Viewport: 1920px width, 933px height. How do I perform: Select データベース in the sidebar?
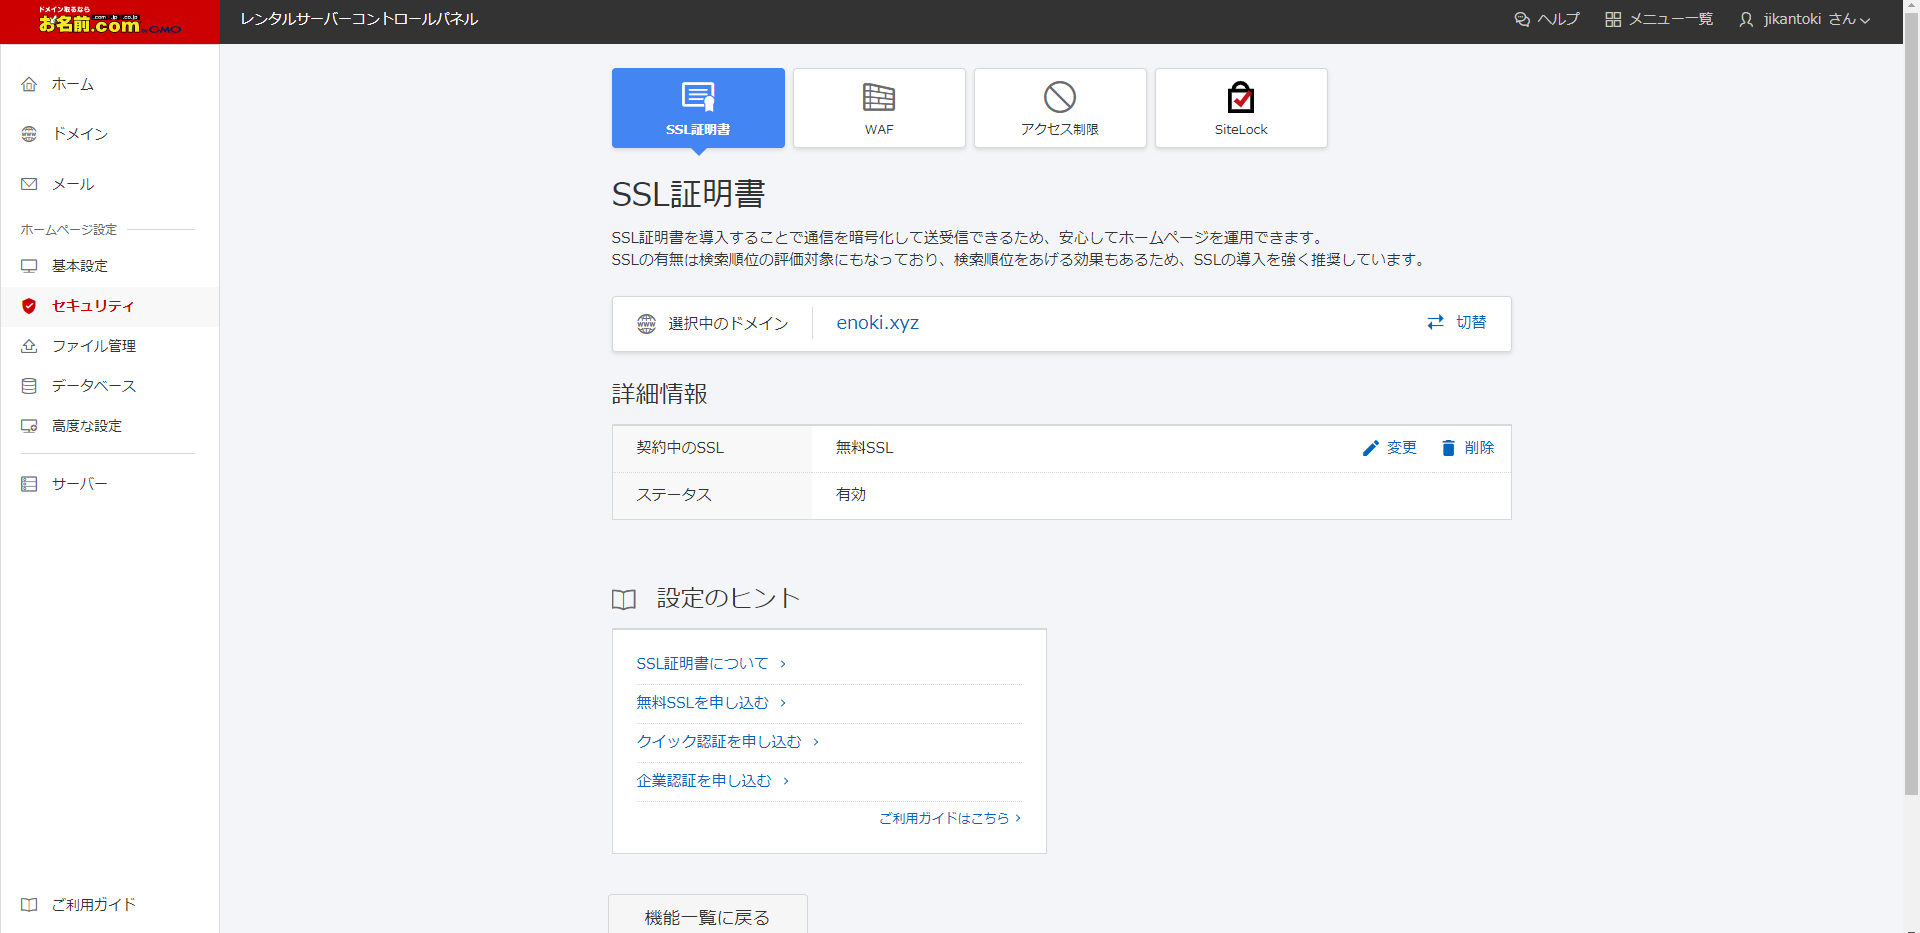93,386
